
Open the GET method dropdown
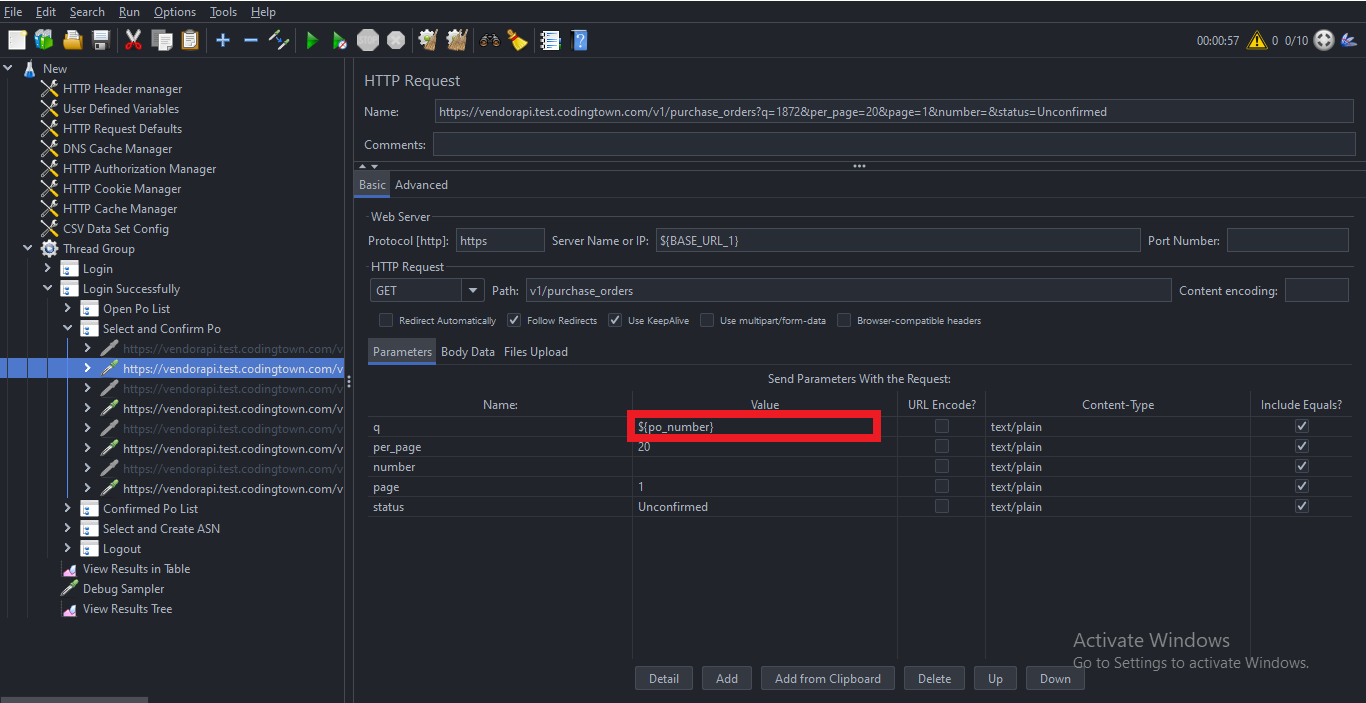pos(473,291)
